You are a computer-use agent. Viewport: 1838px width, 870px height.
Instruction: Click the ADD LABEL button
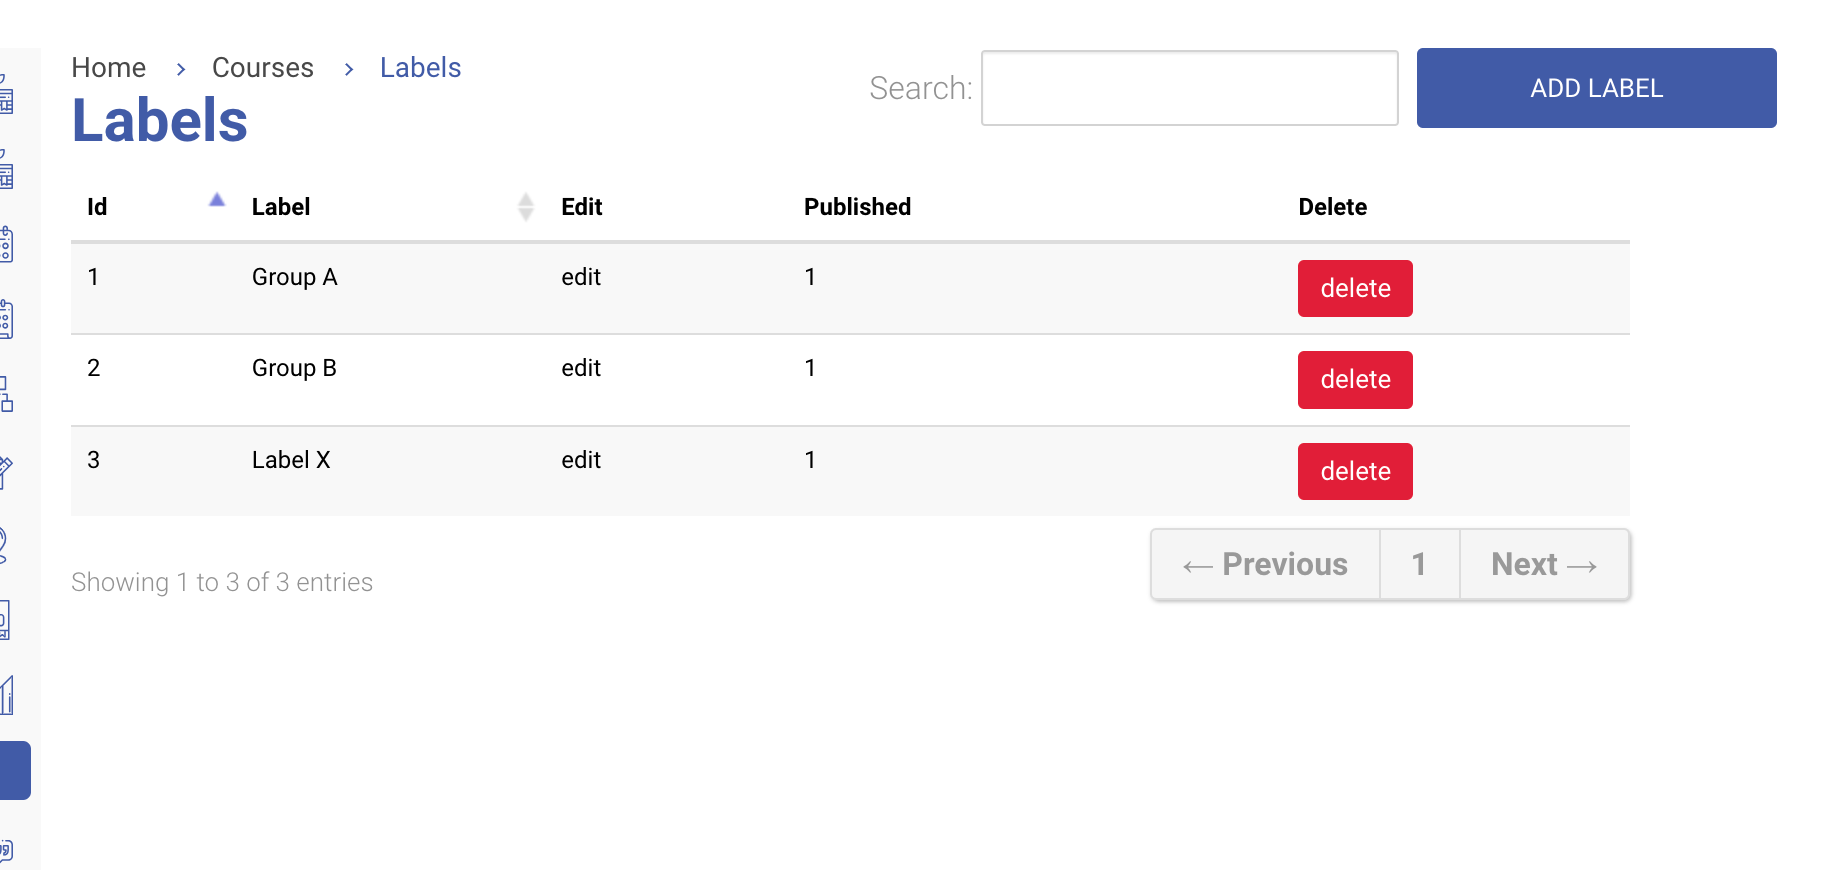[x=1596, y=88]
